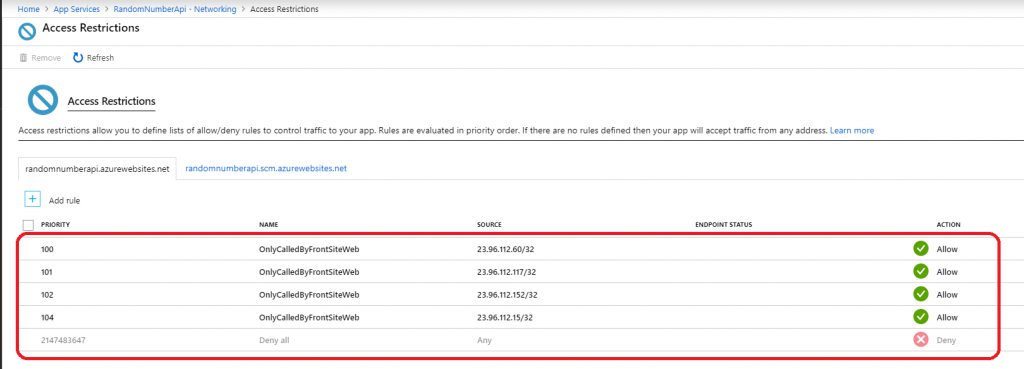1024x369 pixels.
Task: Click Add rule label
Action: click(x=65, y=201)
